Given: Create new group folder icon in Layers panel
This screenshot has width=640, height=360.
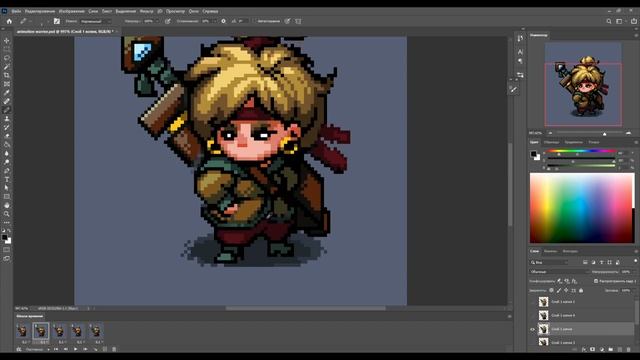Looking at the screenshot, I should (611, 350).
